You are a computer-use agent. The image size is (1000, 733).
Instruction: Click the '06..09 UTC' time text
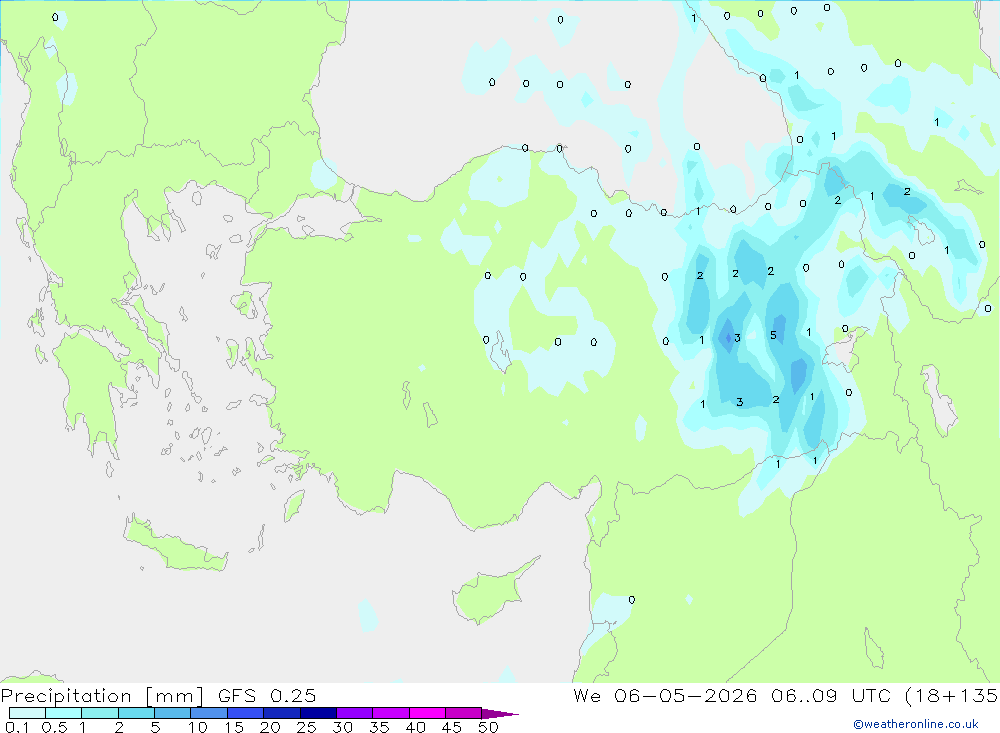click(x=830, y=695)
